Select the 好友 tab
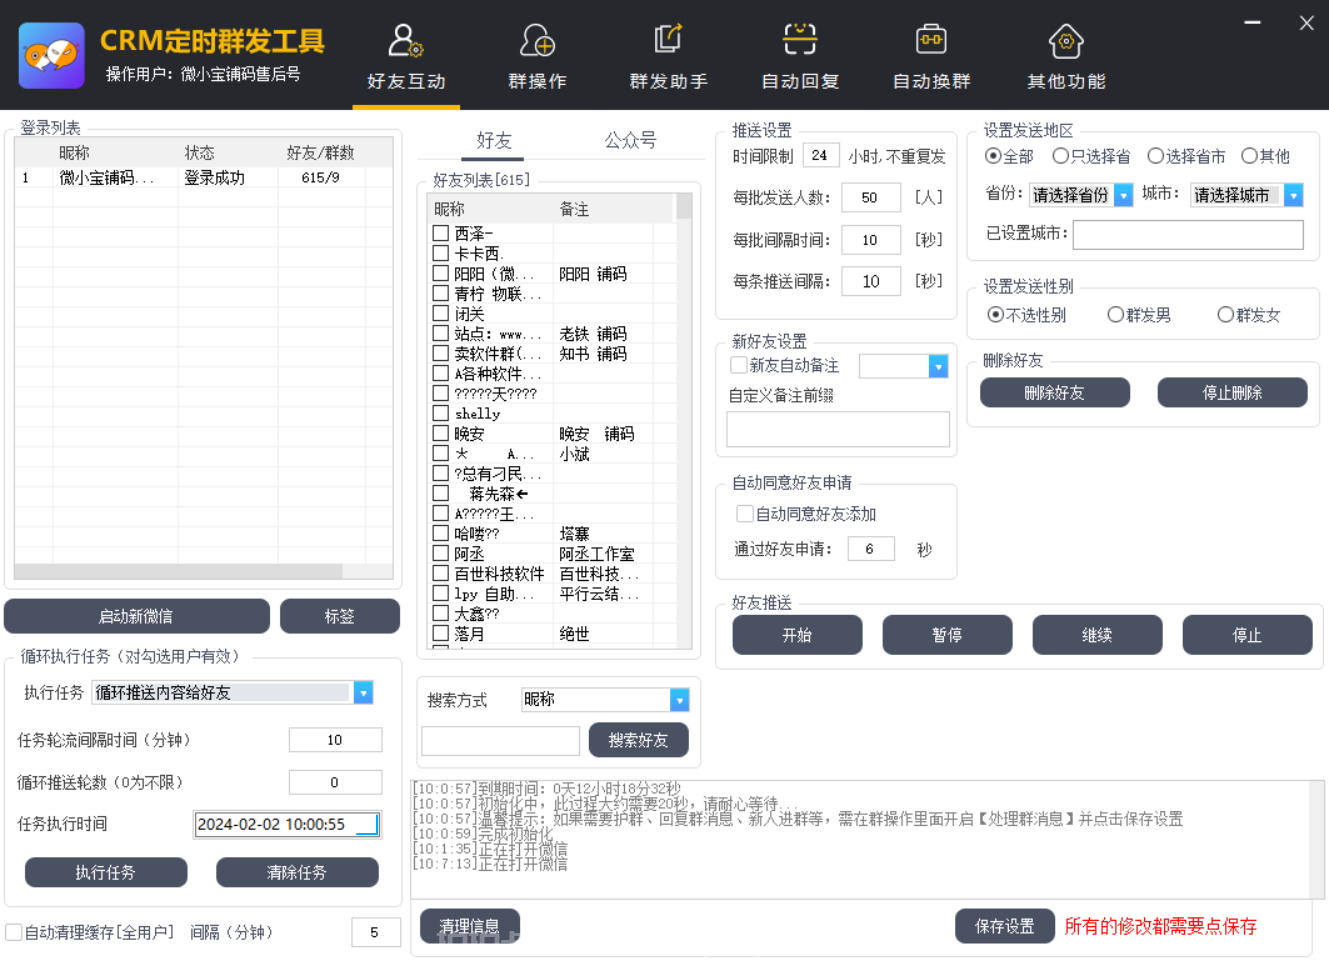The image size is (1329, 976). click(x=493, y=140)
